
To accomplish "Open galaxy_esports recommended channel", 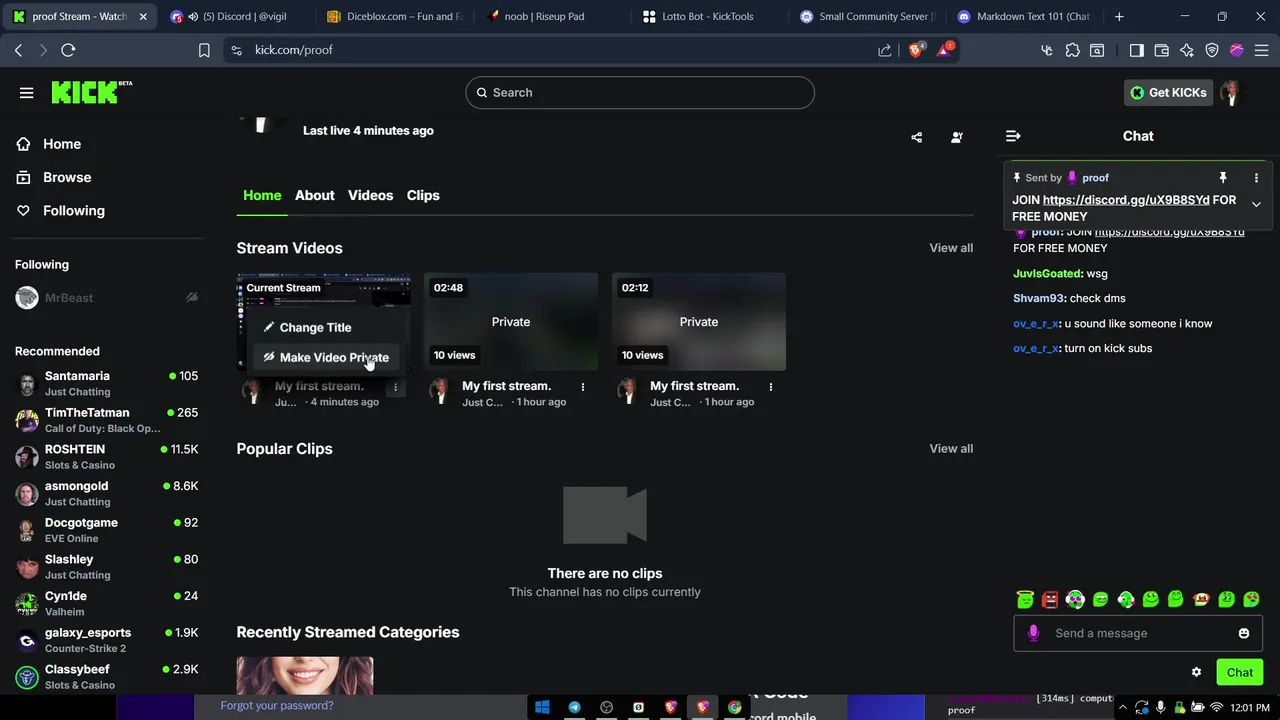I will (x=106, y=640).
